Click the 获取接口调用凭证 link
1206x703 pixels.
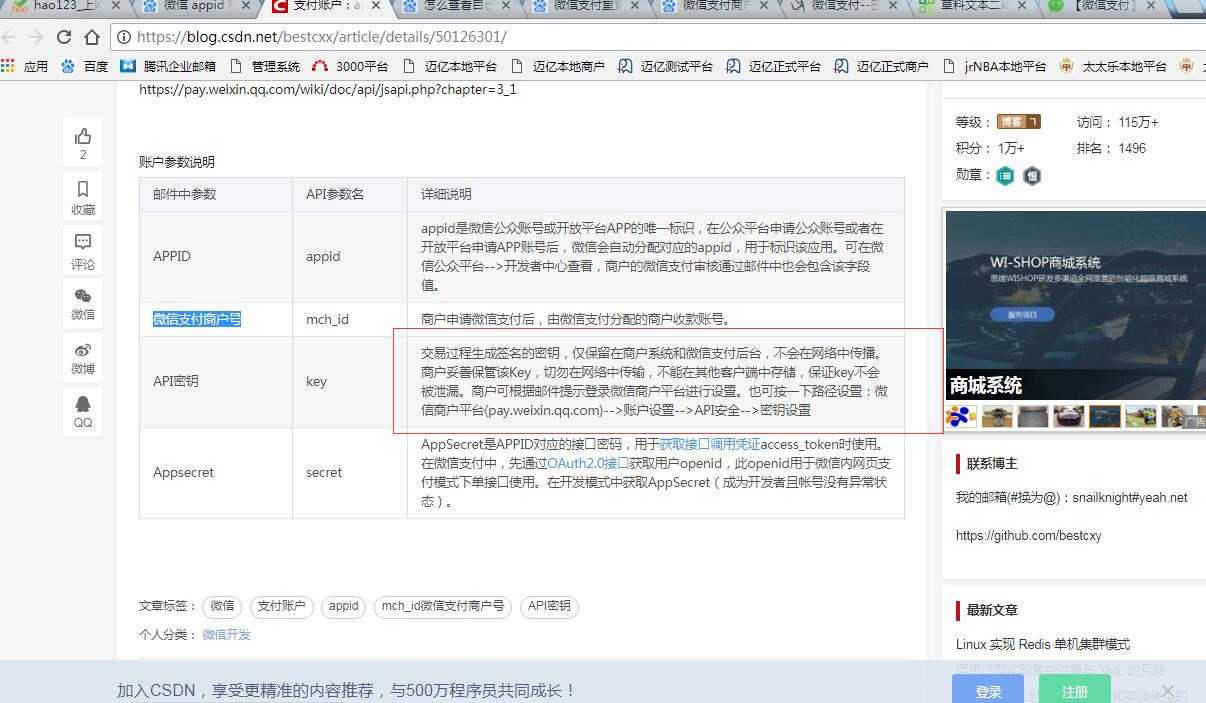710,444
